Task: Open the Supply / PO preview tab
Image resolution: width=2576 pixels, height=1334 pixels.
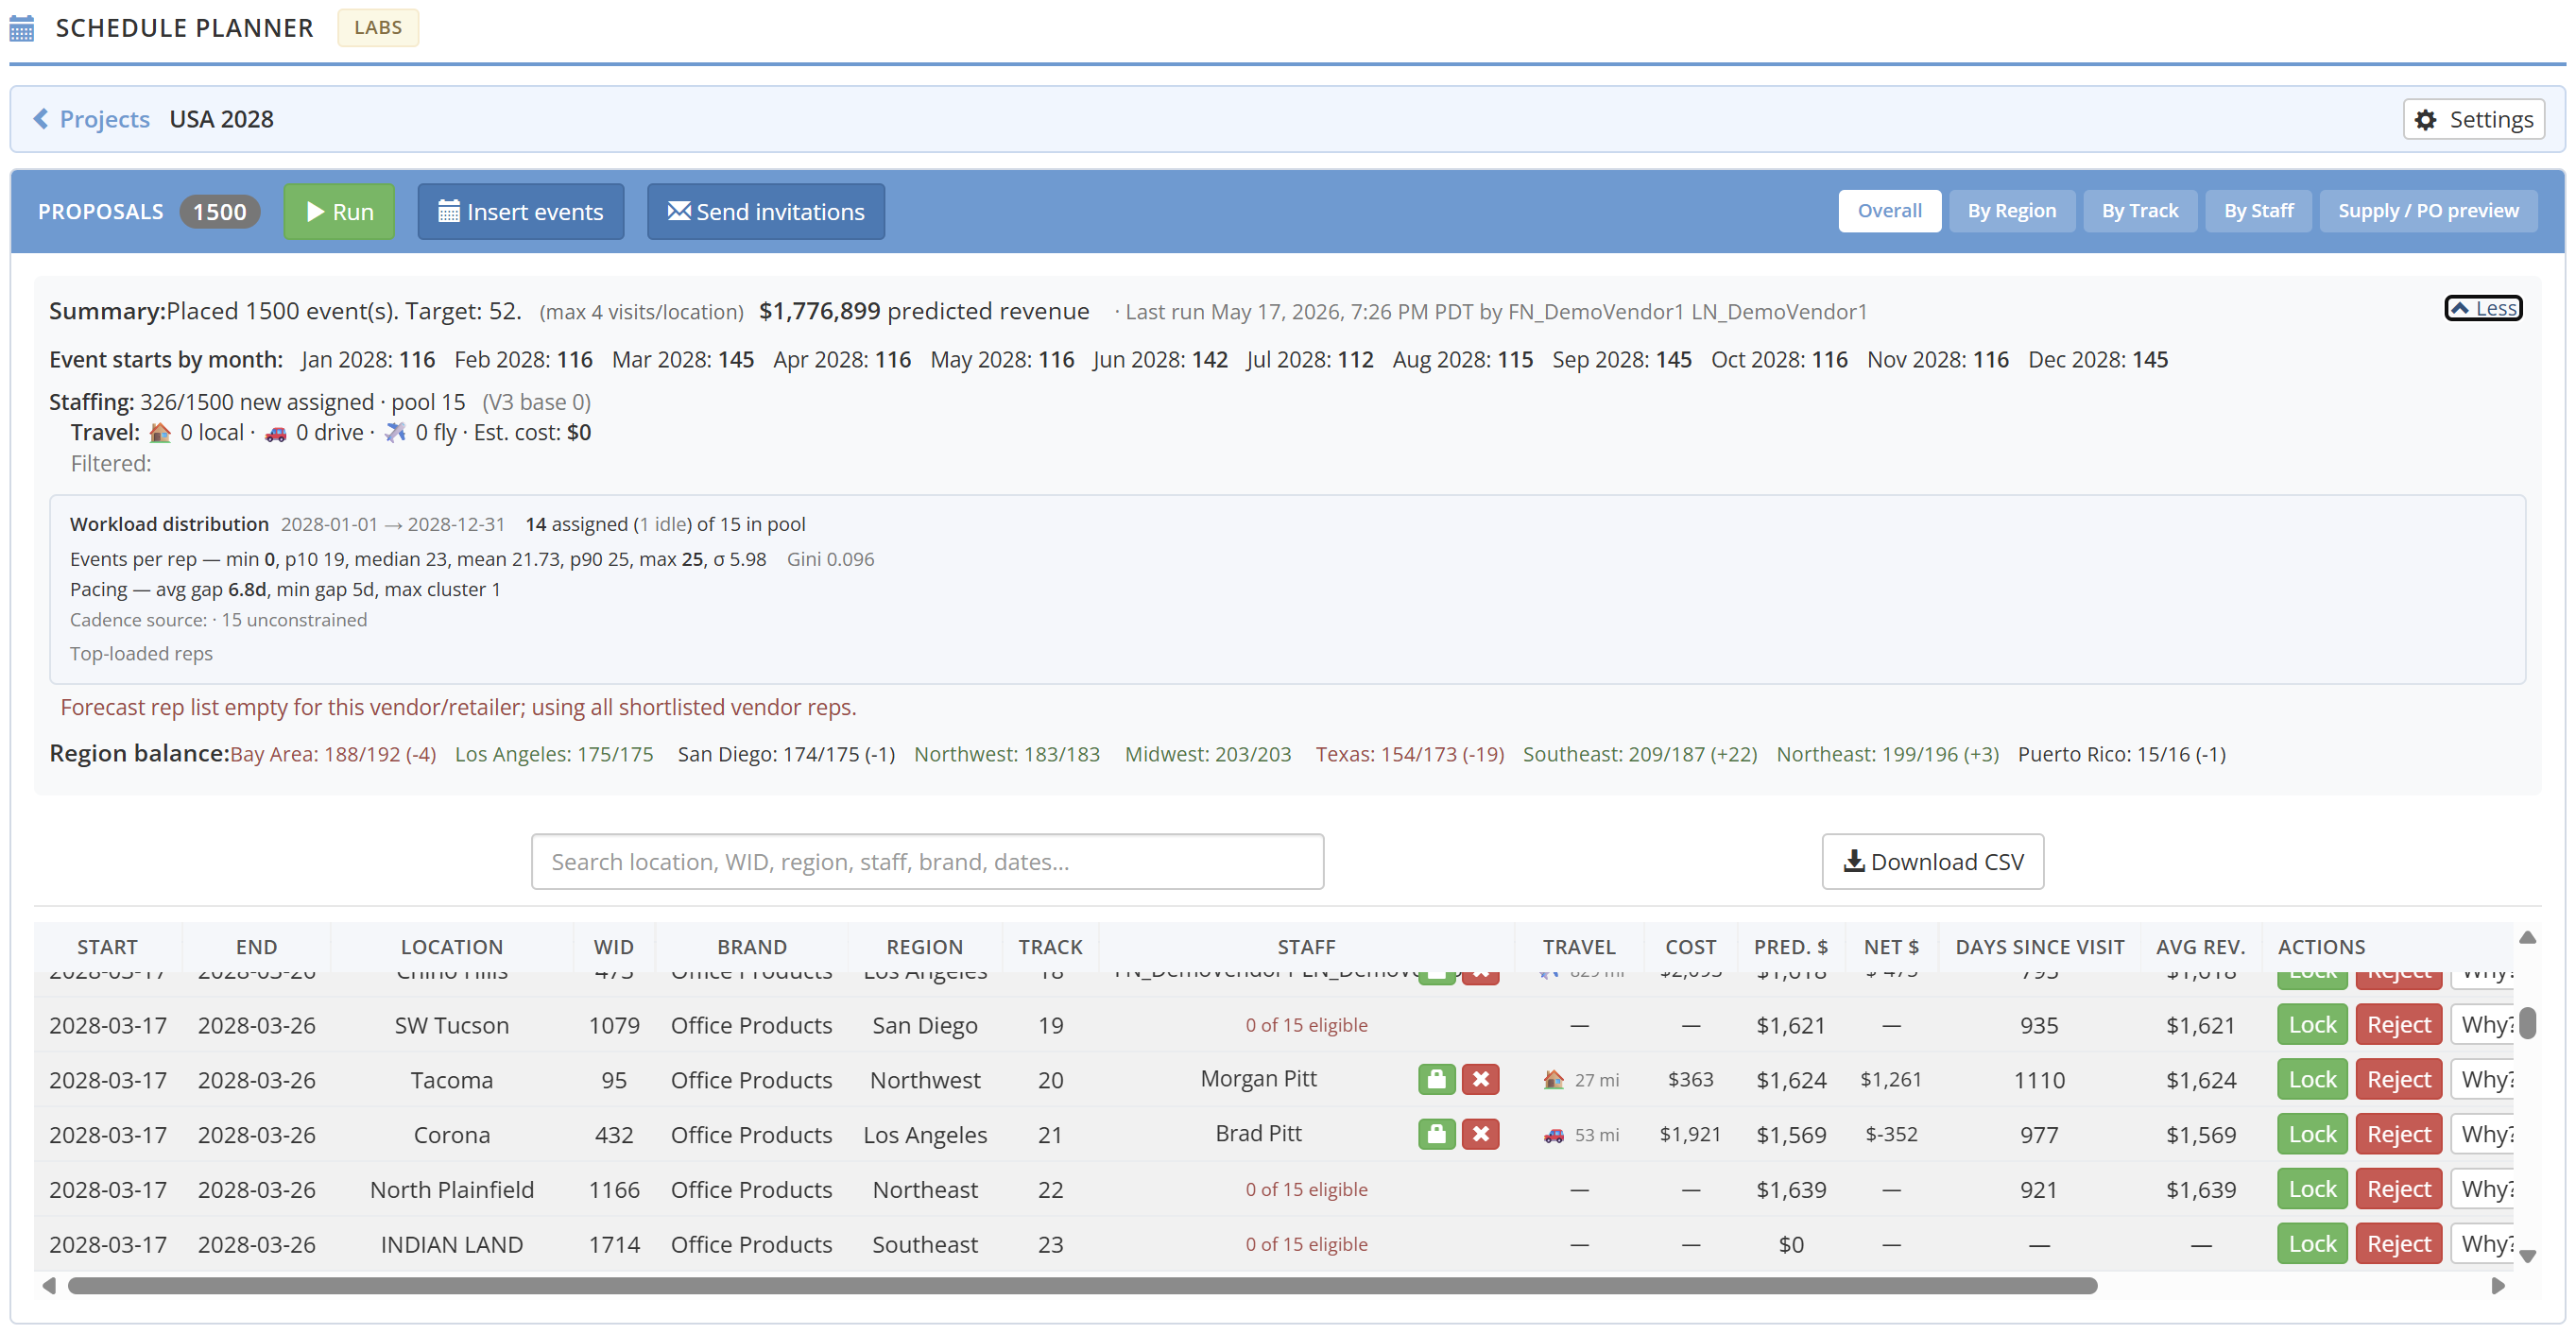Action: point(2428,211)
